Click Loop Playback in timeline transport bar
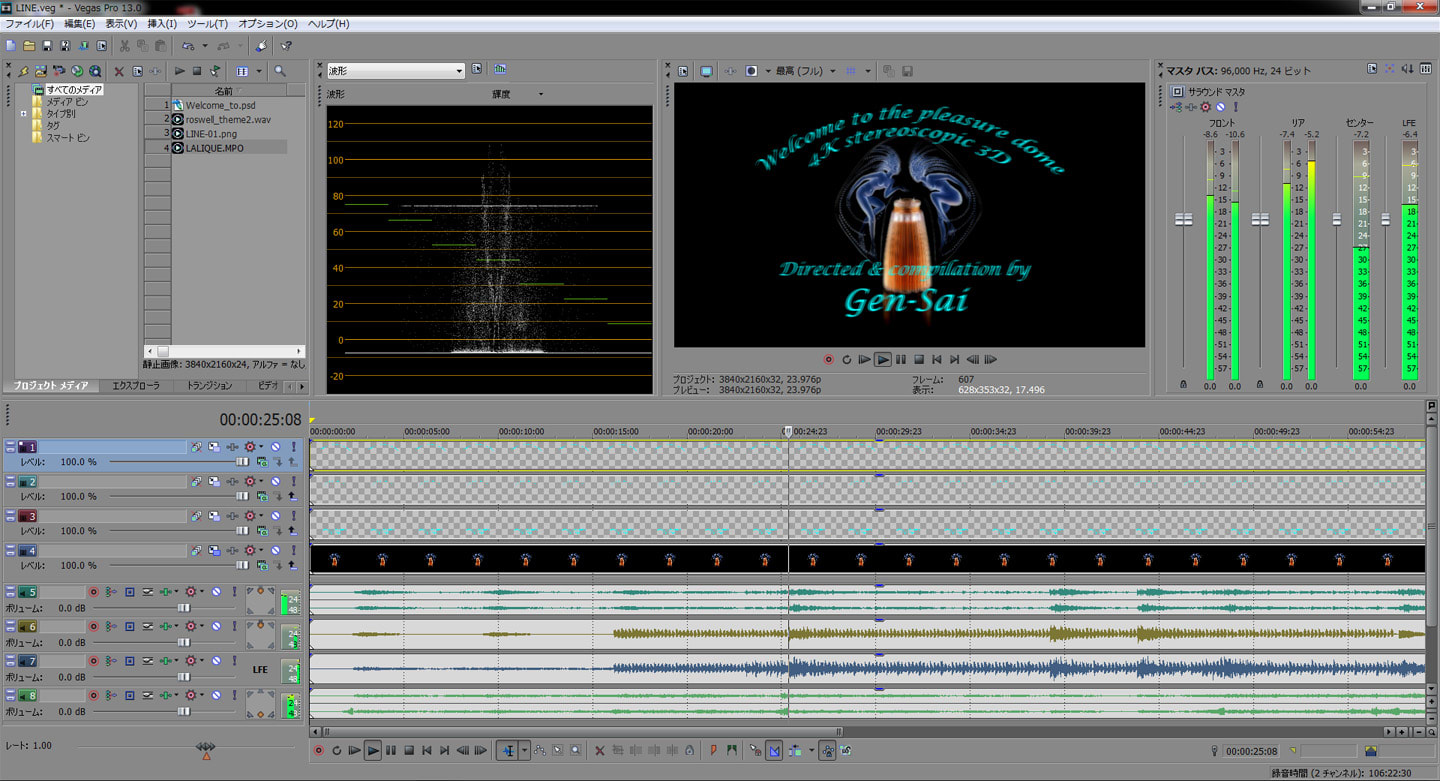The width and height of the screenshot is (1440, 781). pyautogui.click(x=337, y=750)
